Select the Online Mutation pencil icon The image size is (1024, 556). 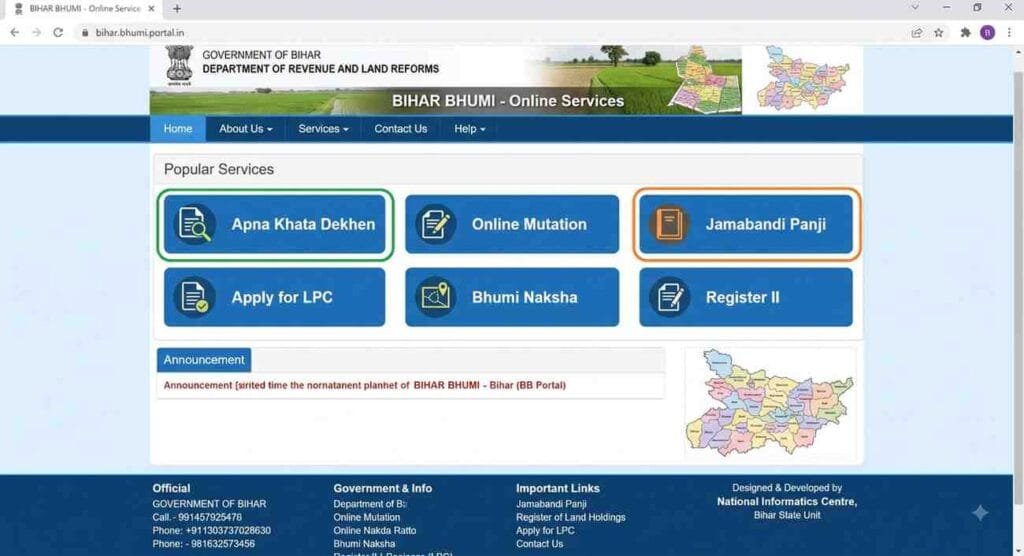pos(435,224)
